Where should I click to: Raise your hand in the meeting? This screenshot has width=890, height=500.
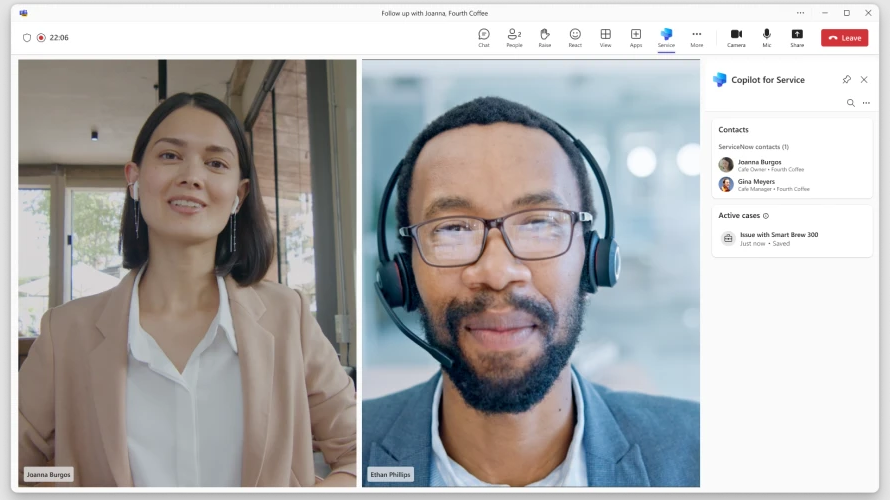coord(545,37)
